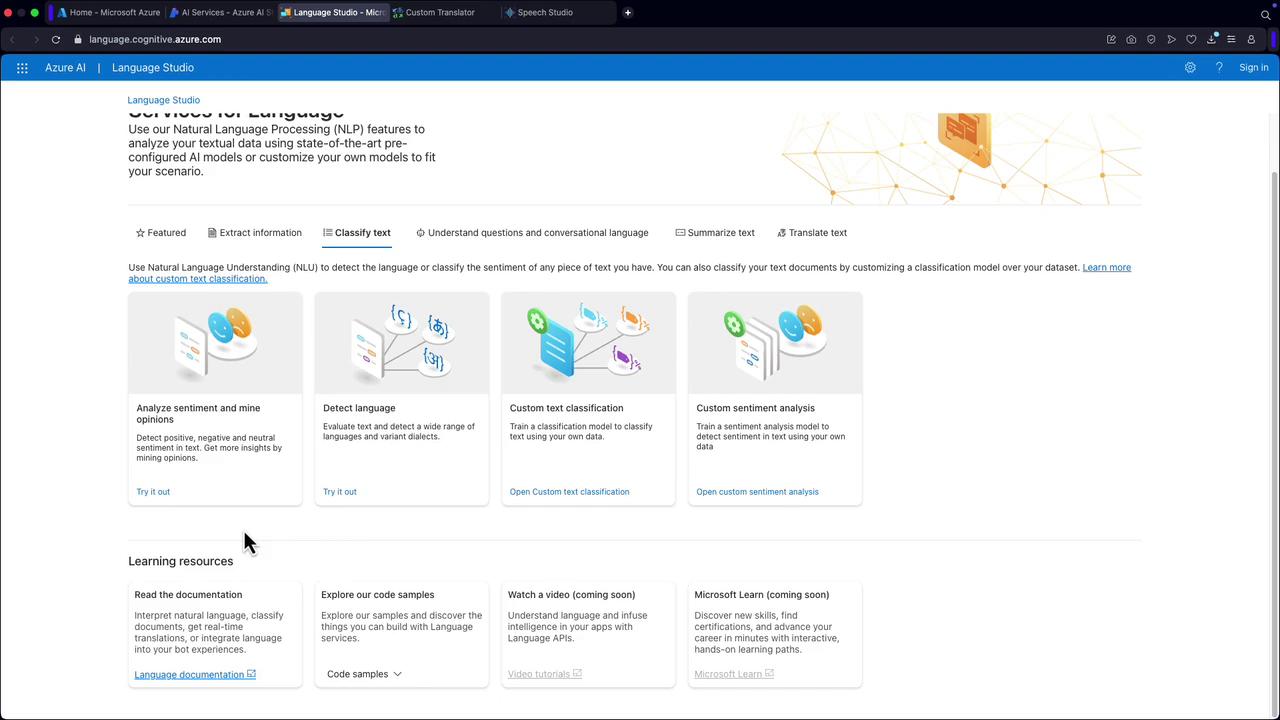Open custom sentiment analysis link
The width and height of the screenshot is (1280, 720).
point(757,492)
